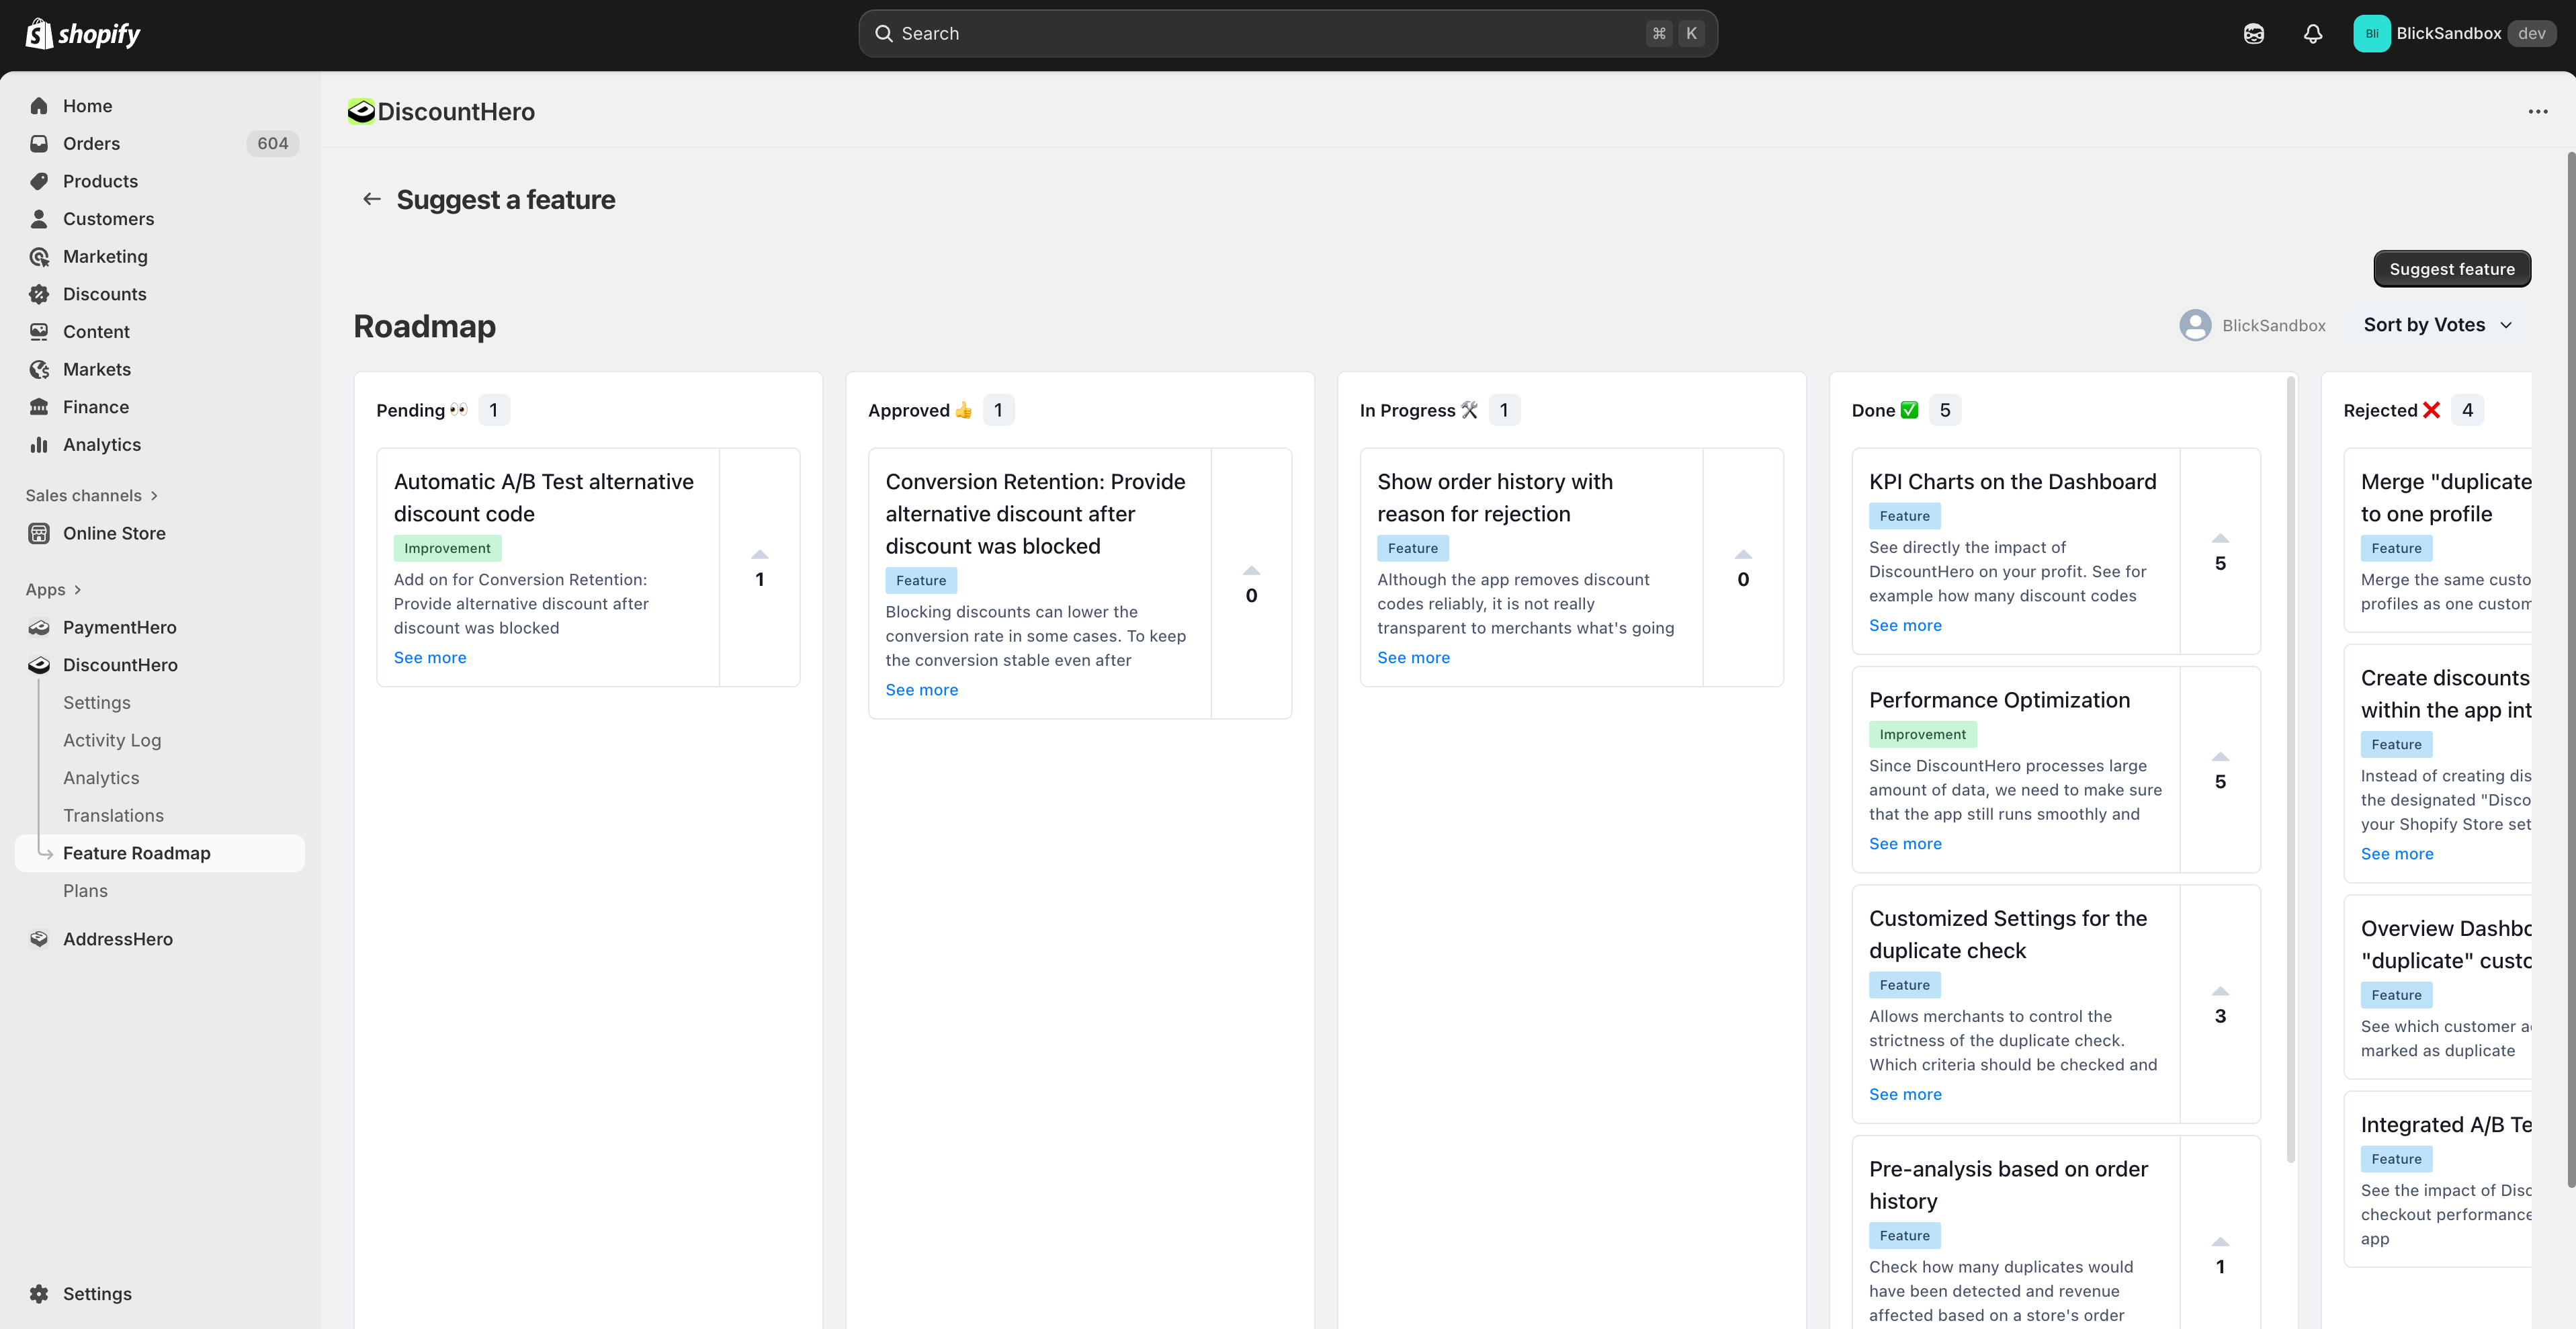2576x1329 pixels.
Task: See more of Show order history card
Action: [x=1413, y=658]
